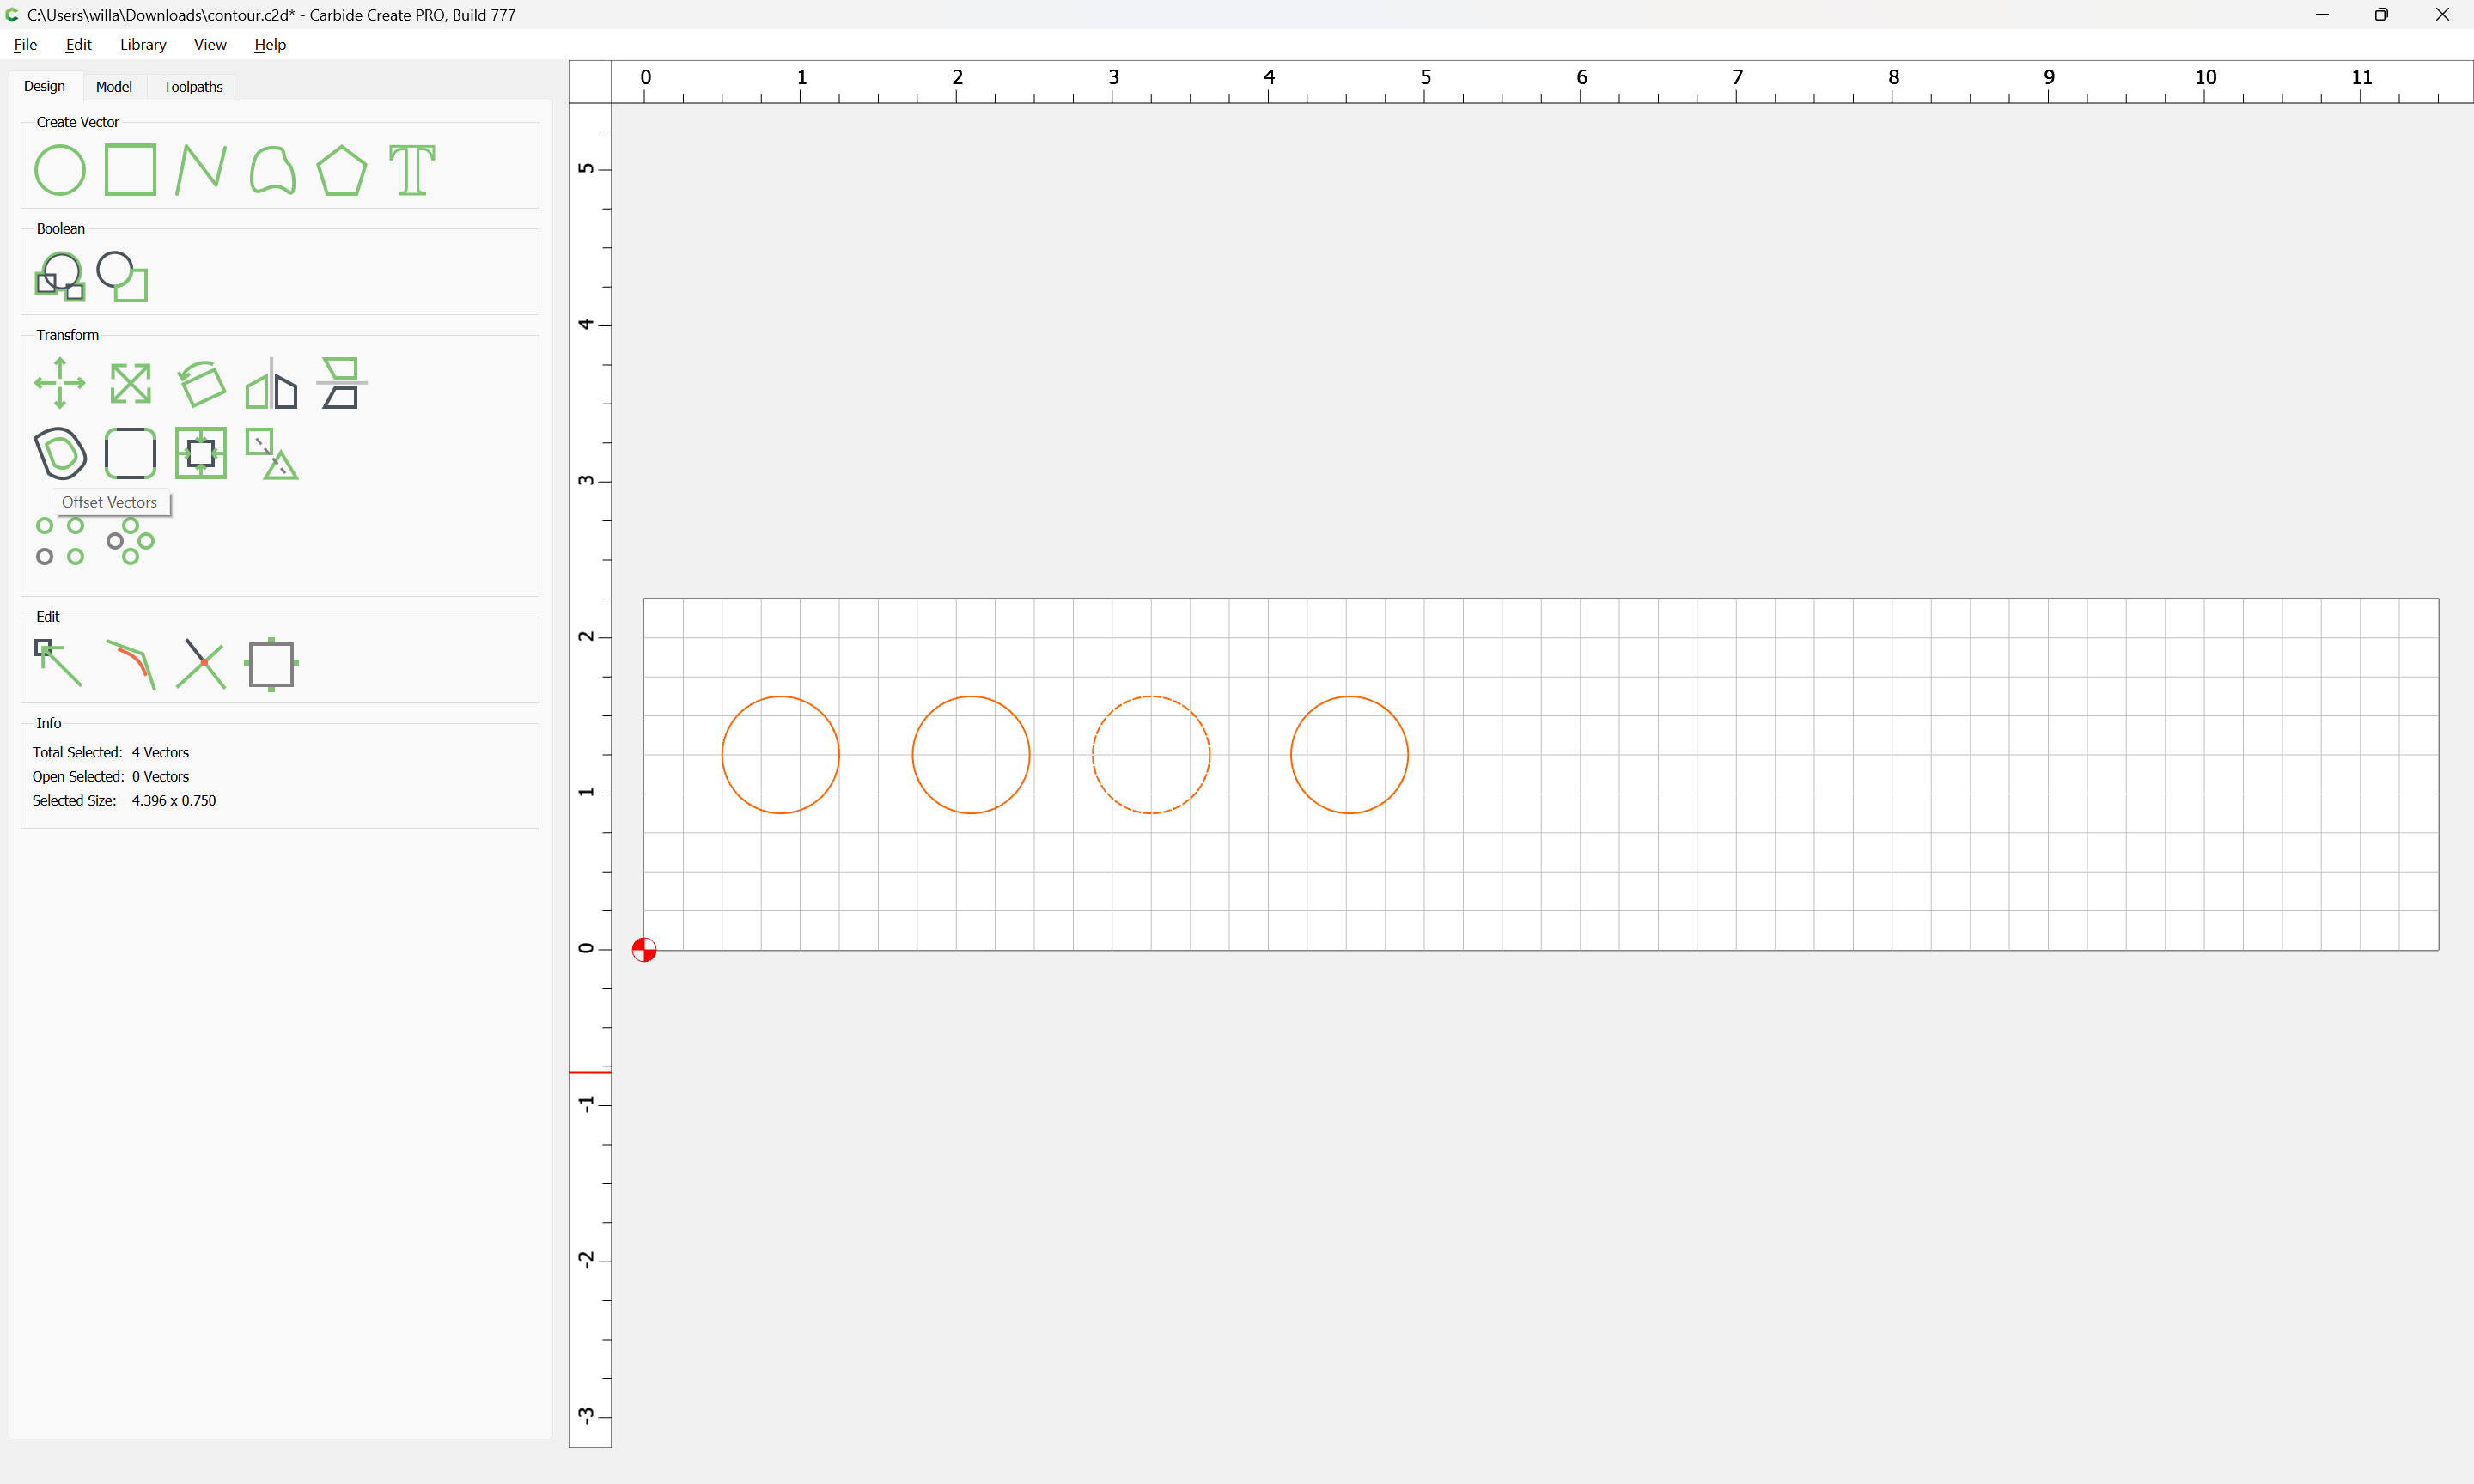This screenshot has height=1484, width=2474.
Task: Select the Mirror vectors tool
Action: (x=272, y=383)
